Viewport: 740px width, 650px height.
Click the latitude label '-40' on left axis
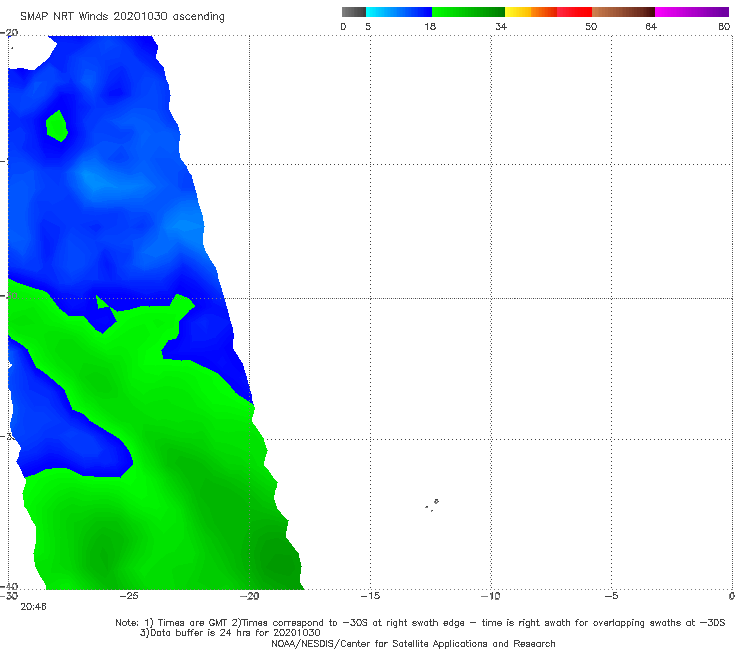click(x=9, y=587)
